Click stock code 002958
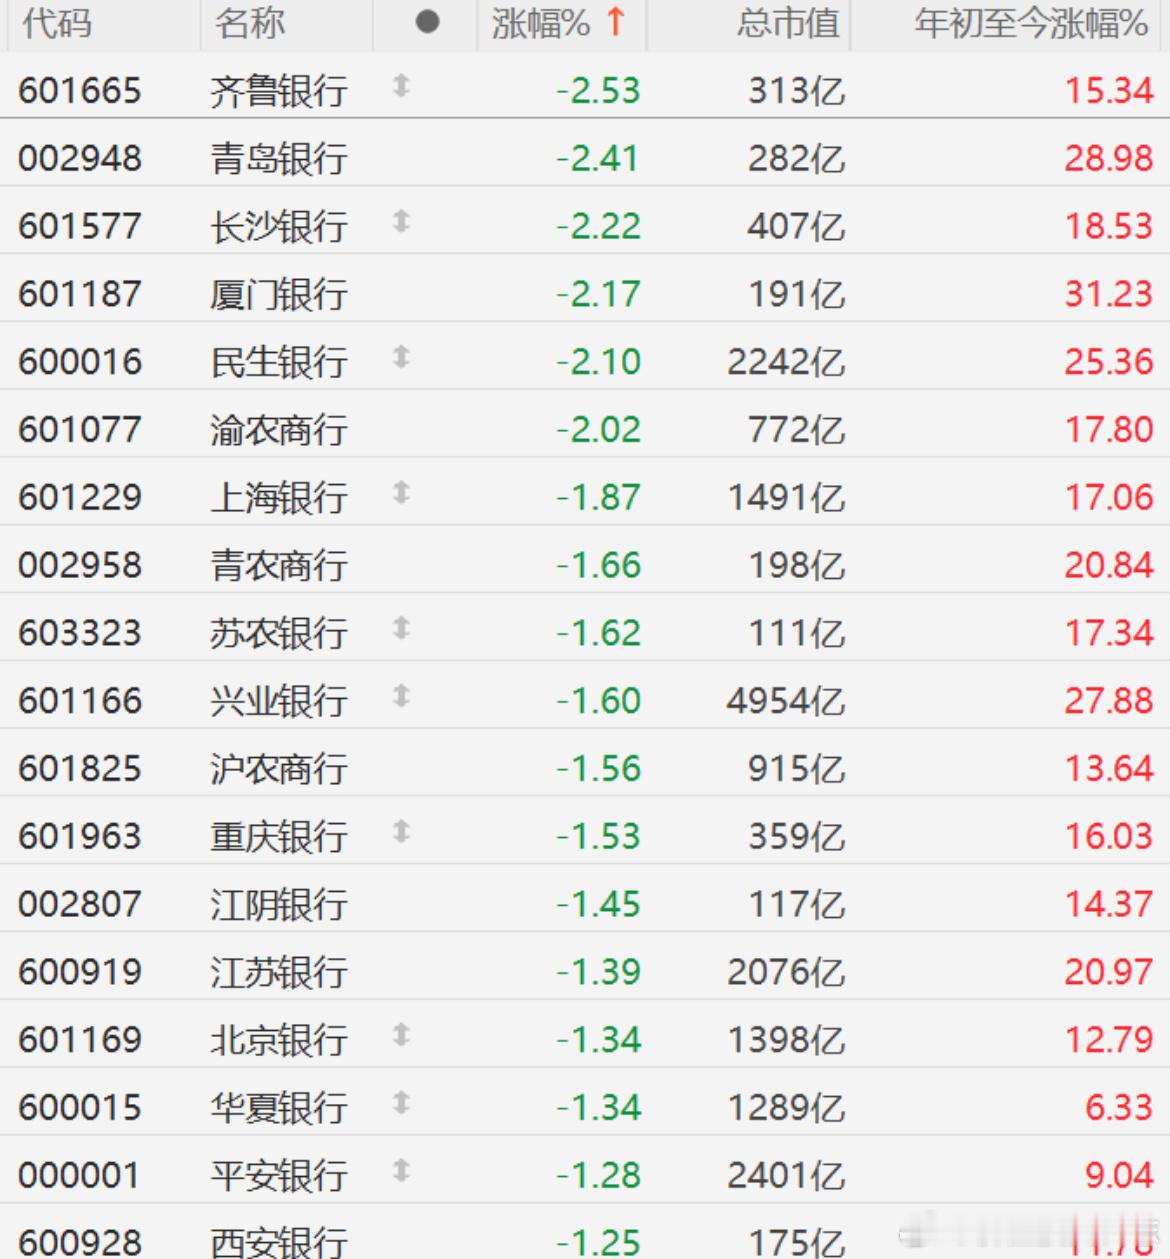 80,565
